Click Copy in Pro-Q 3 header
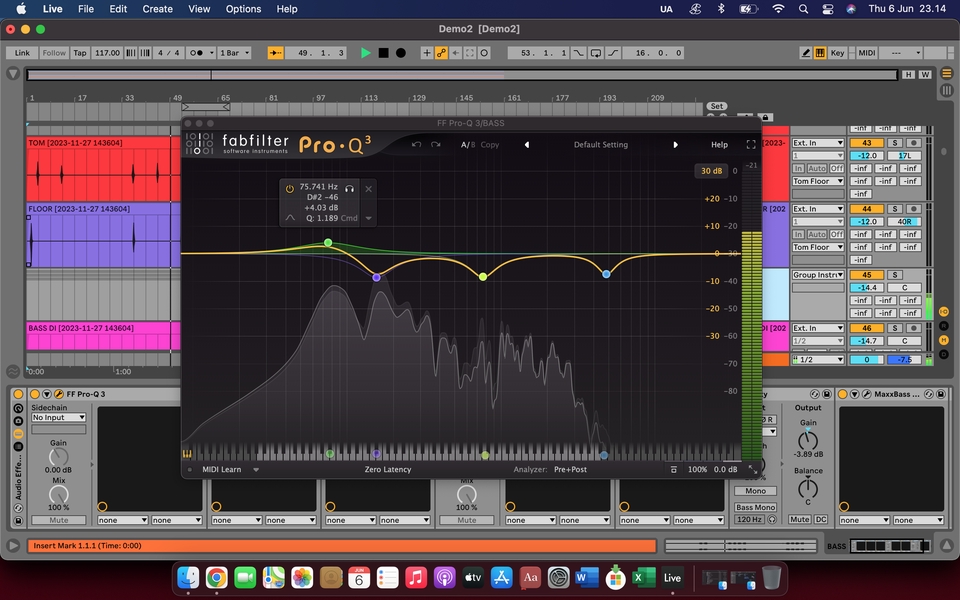This screenshot has width=960, height=600. 490,145
